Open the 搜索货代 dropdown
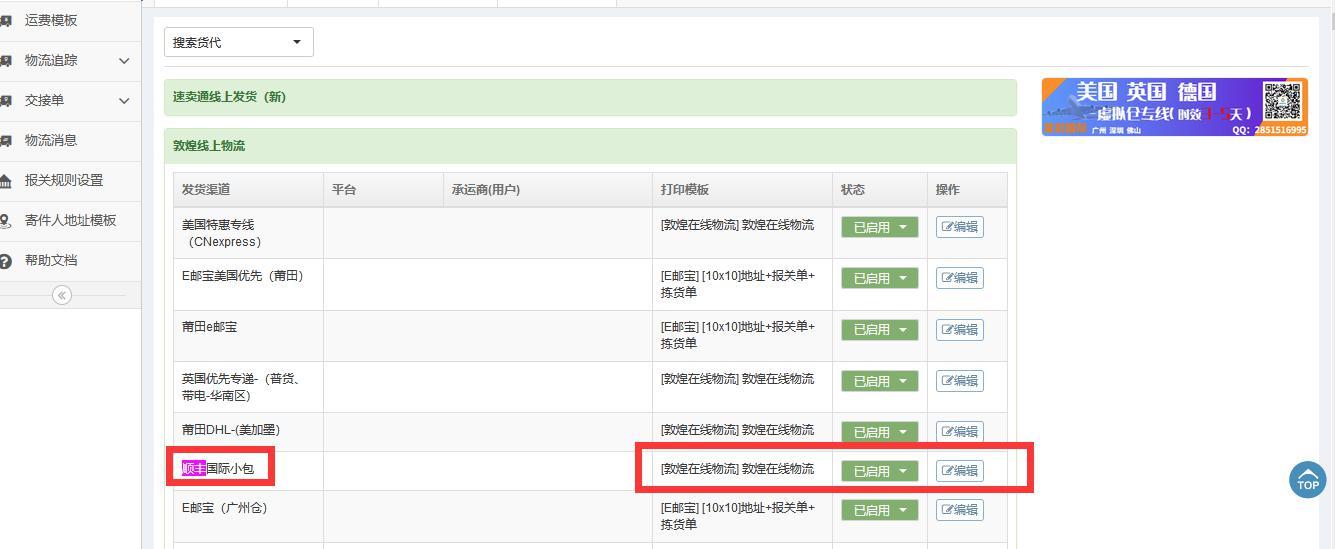1335x549 pixels. pyautogui.click(x=239, y=42)
